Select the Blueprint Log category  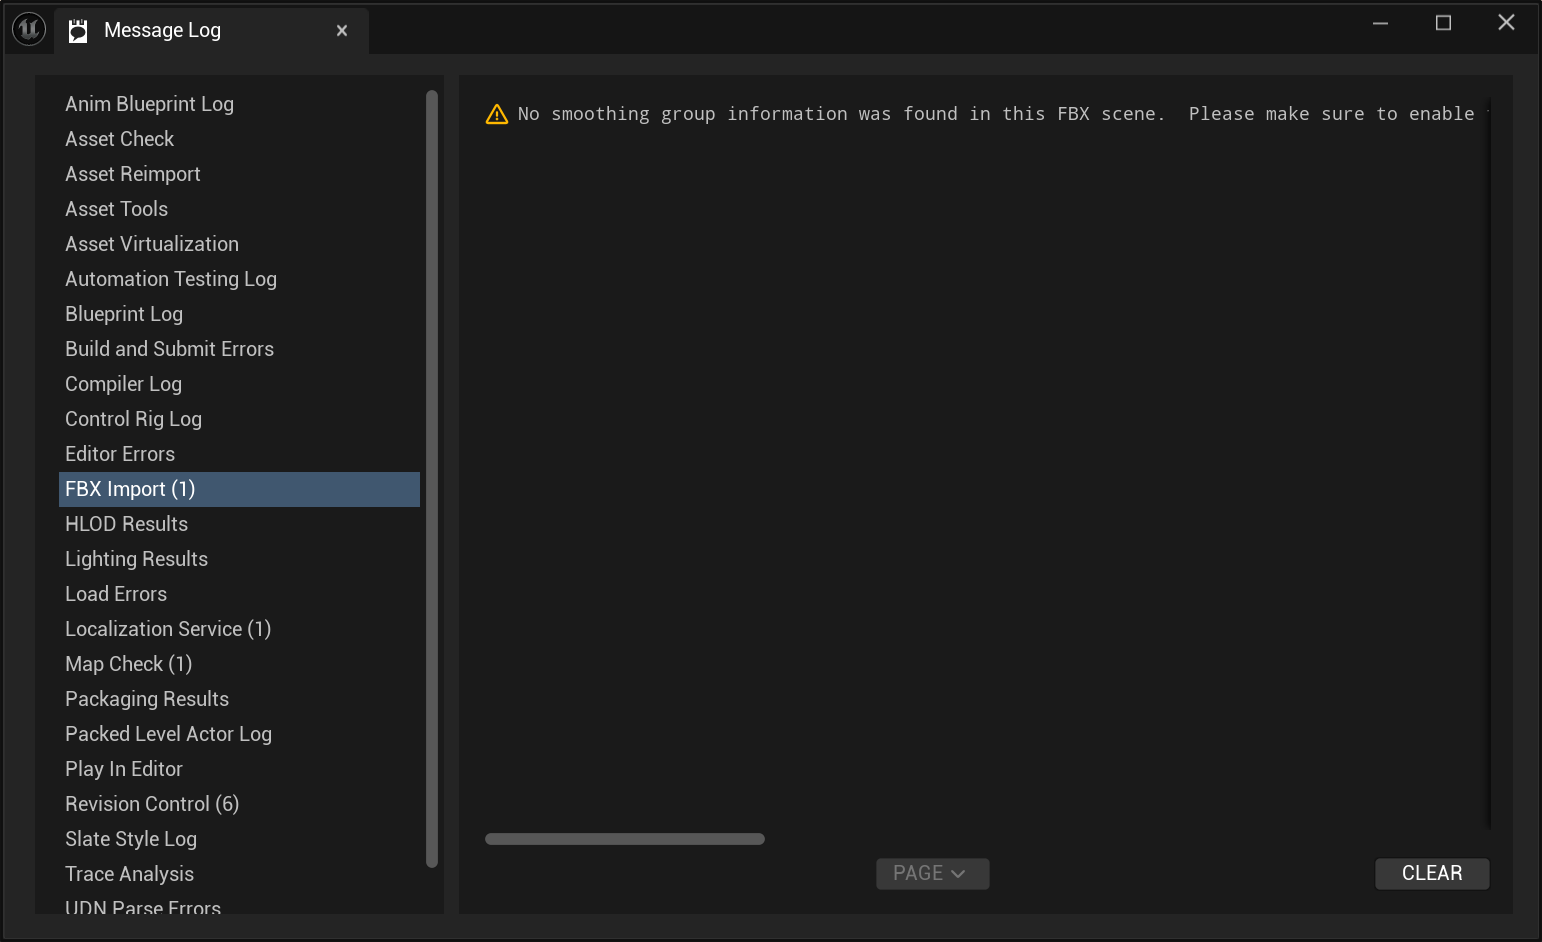click(x=123, y=313)
